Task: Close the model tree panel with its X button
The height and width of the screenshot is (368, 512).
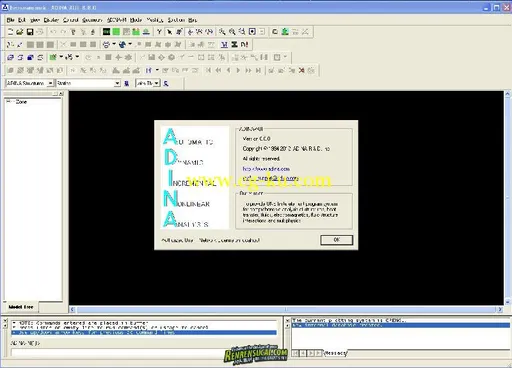Action: [x=61, y=94]
